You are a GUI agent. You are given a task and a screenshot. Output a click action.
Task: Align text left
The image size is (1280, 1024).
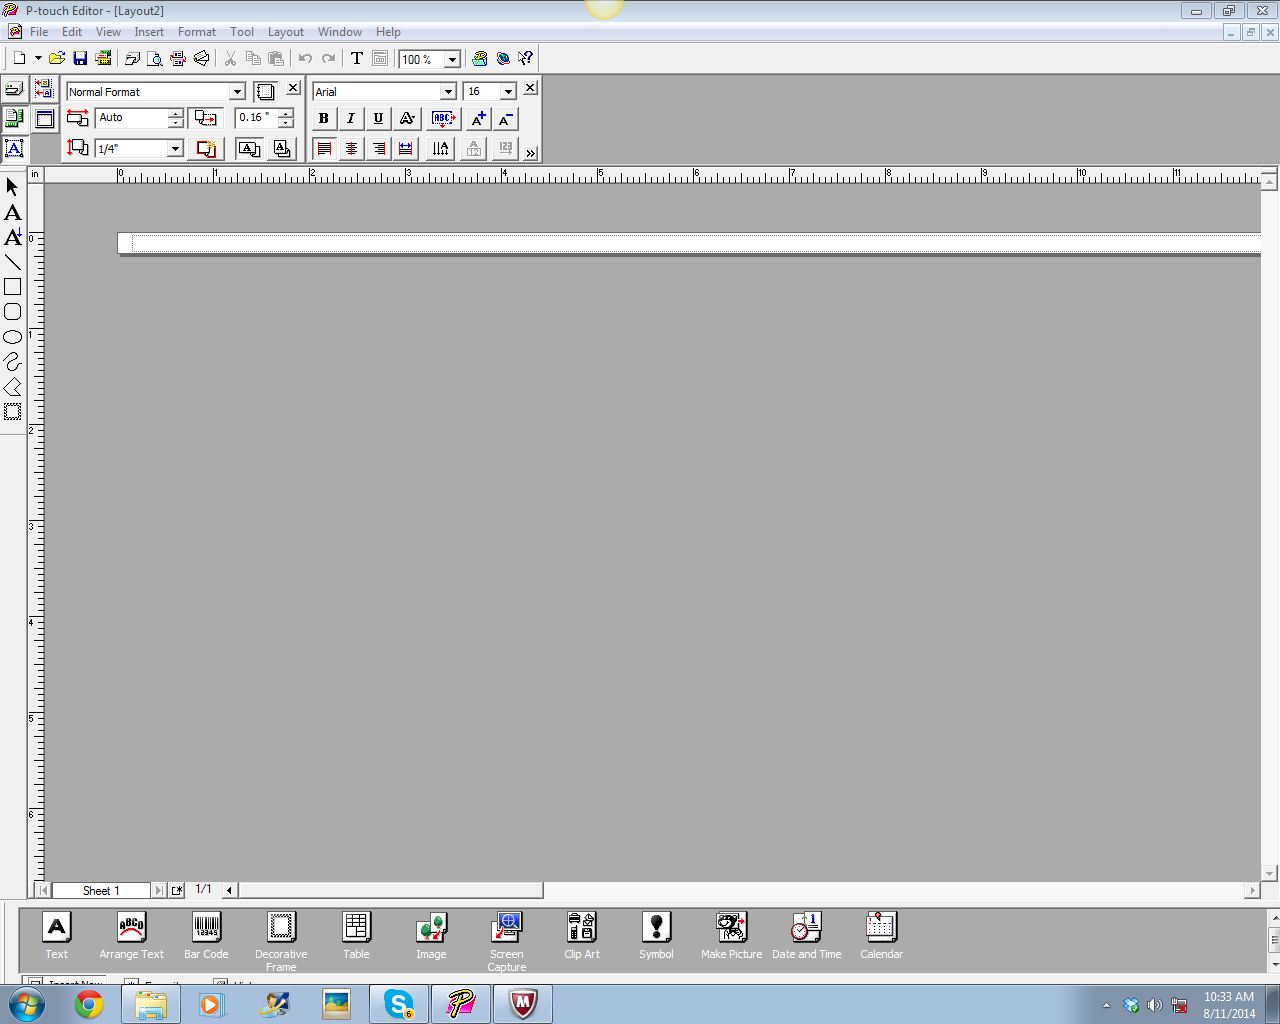click(x=323, y=149)
